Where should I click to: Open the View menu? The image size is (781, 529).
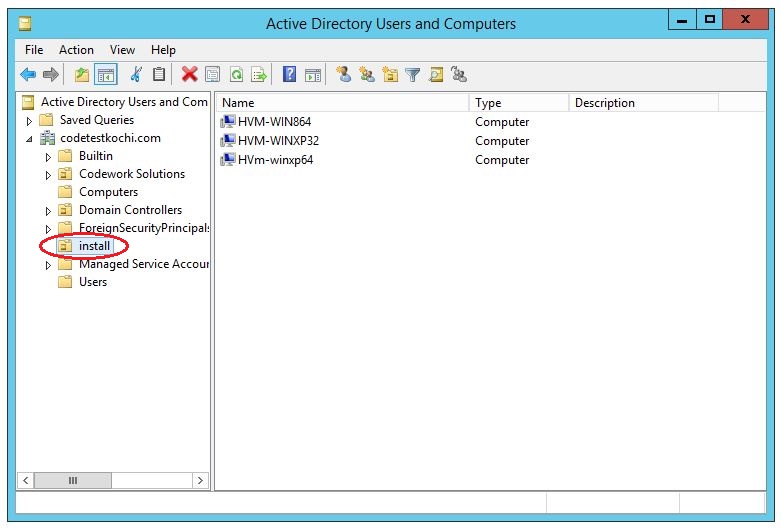pos(122,50)
